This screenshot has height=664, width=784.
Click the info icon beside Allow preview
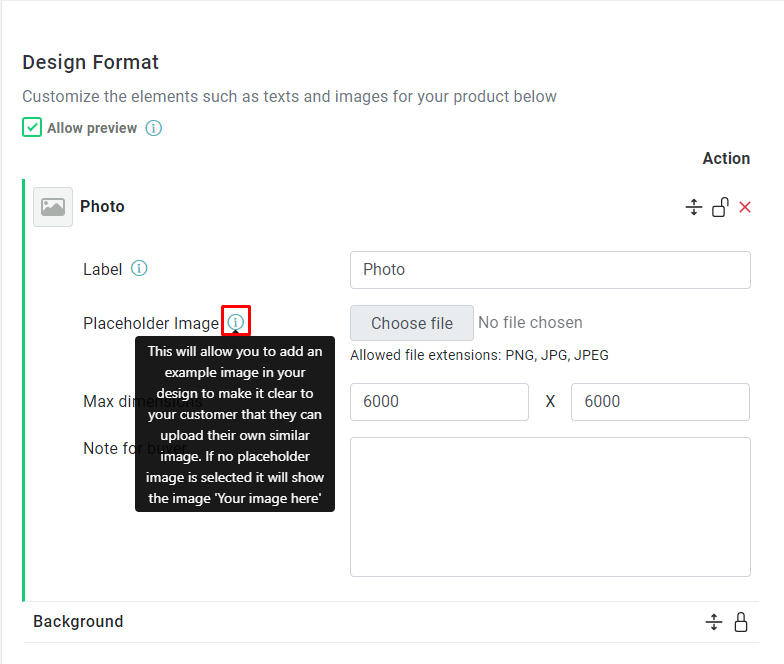click(154, 128)
